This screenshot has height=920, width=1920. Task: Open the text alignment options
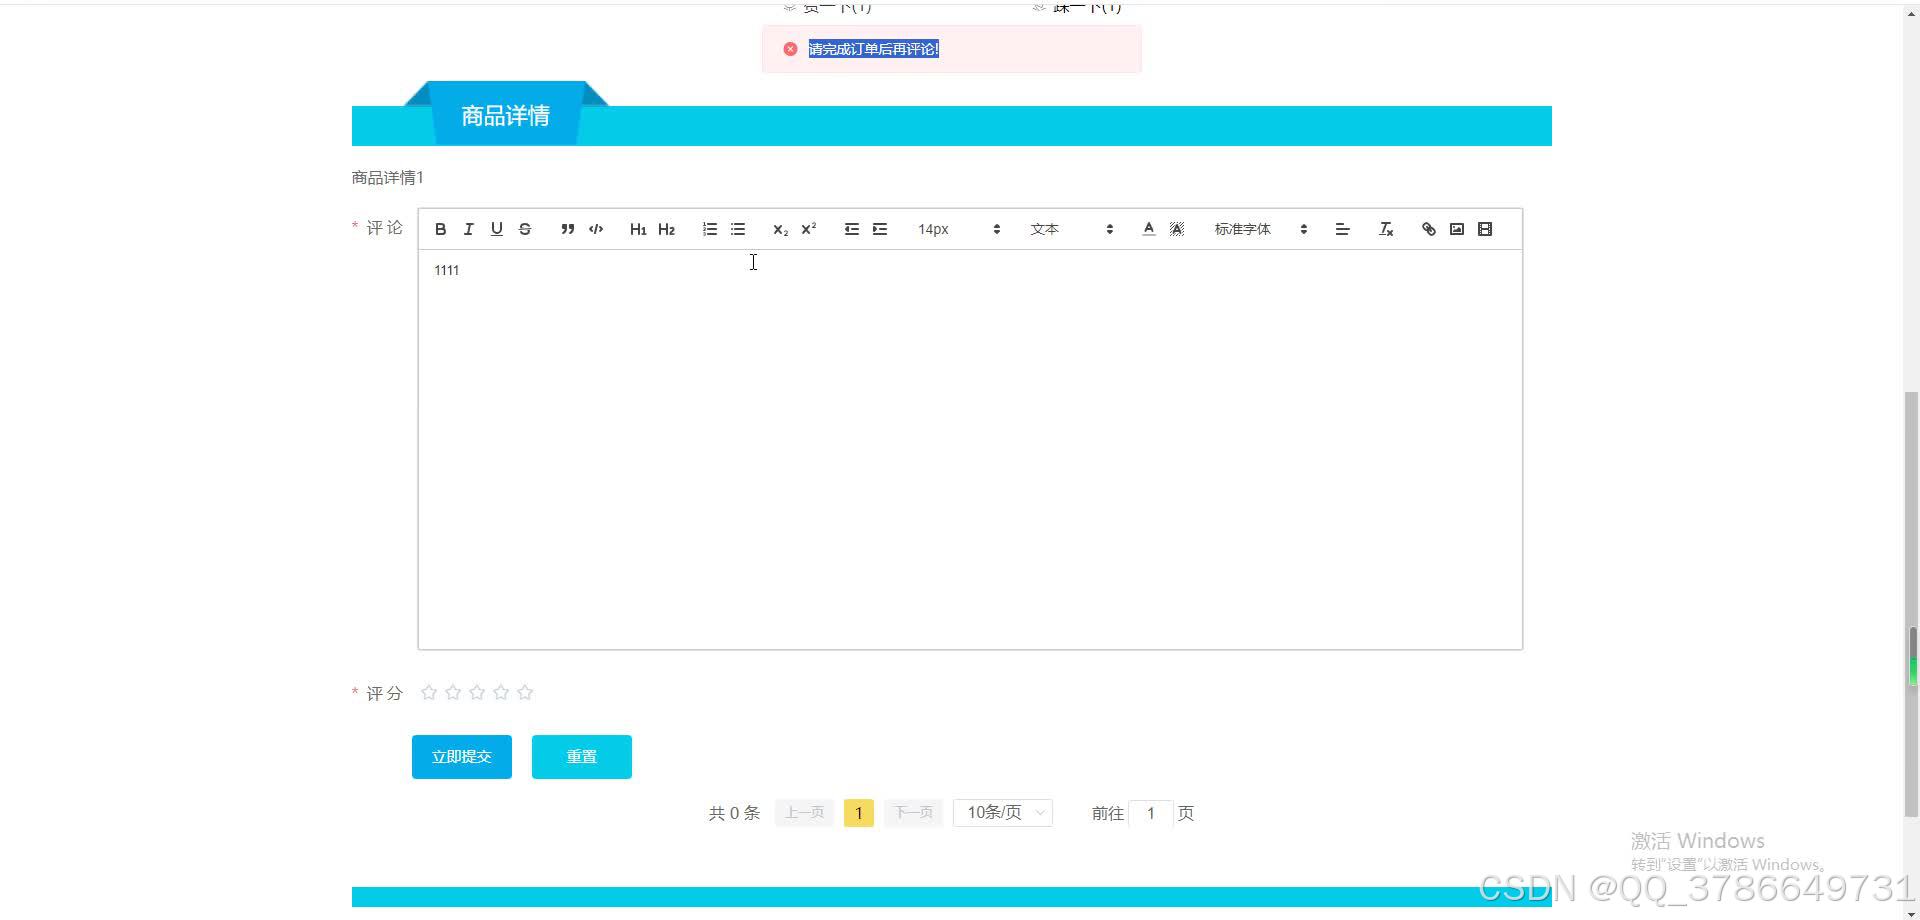[x=1342, y=229]
